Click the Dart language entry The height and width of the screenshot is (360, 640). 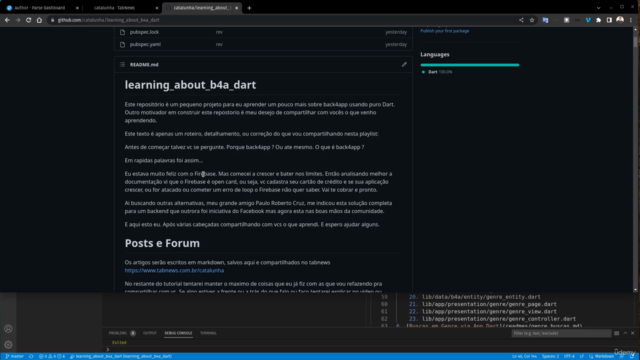click(438, 72)
